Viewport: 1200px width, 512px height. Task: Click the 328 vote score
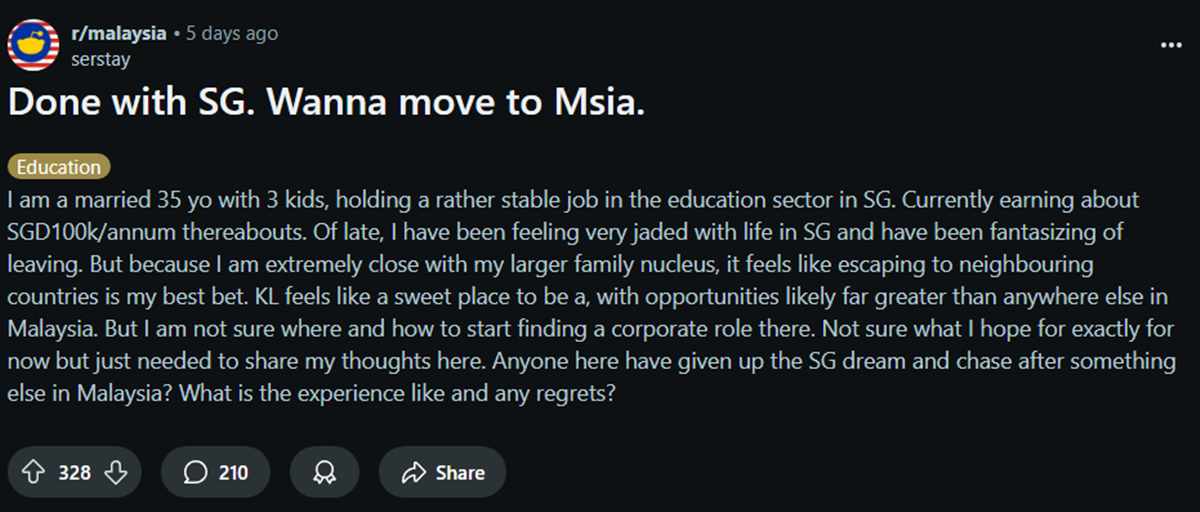point(74,473)
